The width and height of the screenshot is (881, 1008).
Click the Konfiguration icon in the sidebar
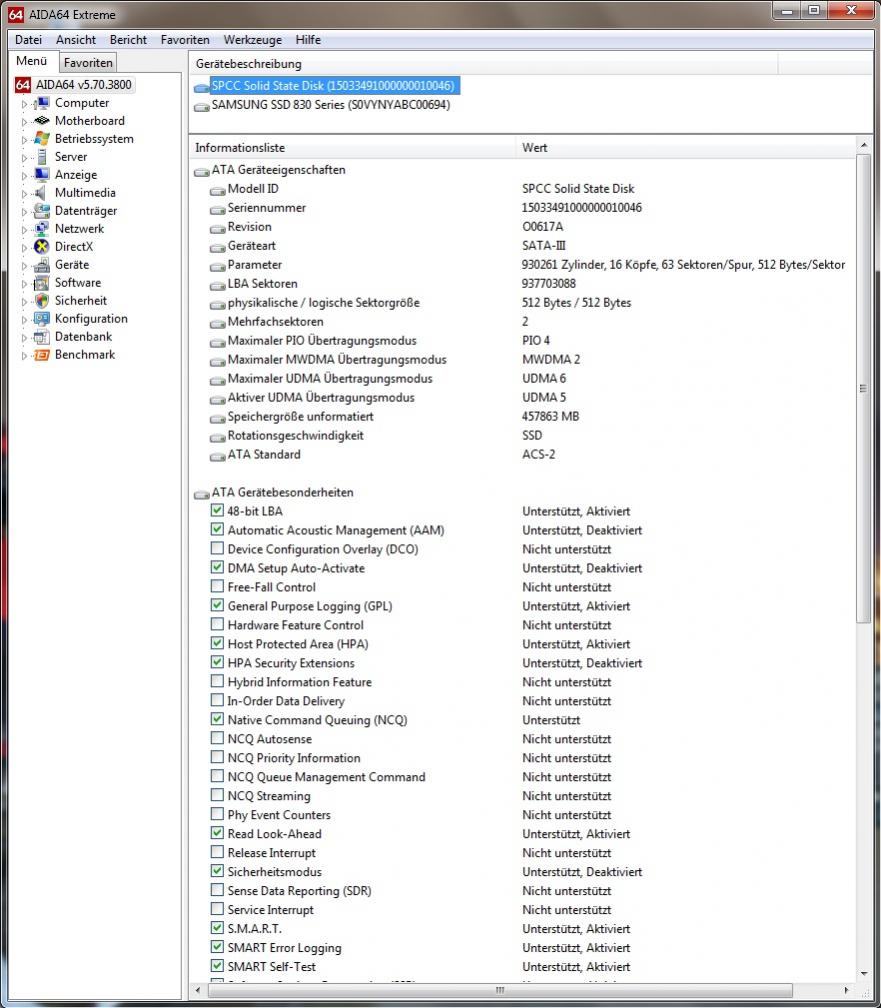(x=42, y=319)
